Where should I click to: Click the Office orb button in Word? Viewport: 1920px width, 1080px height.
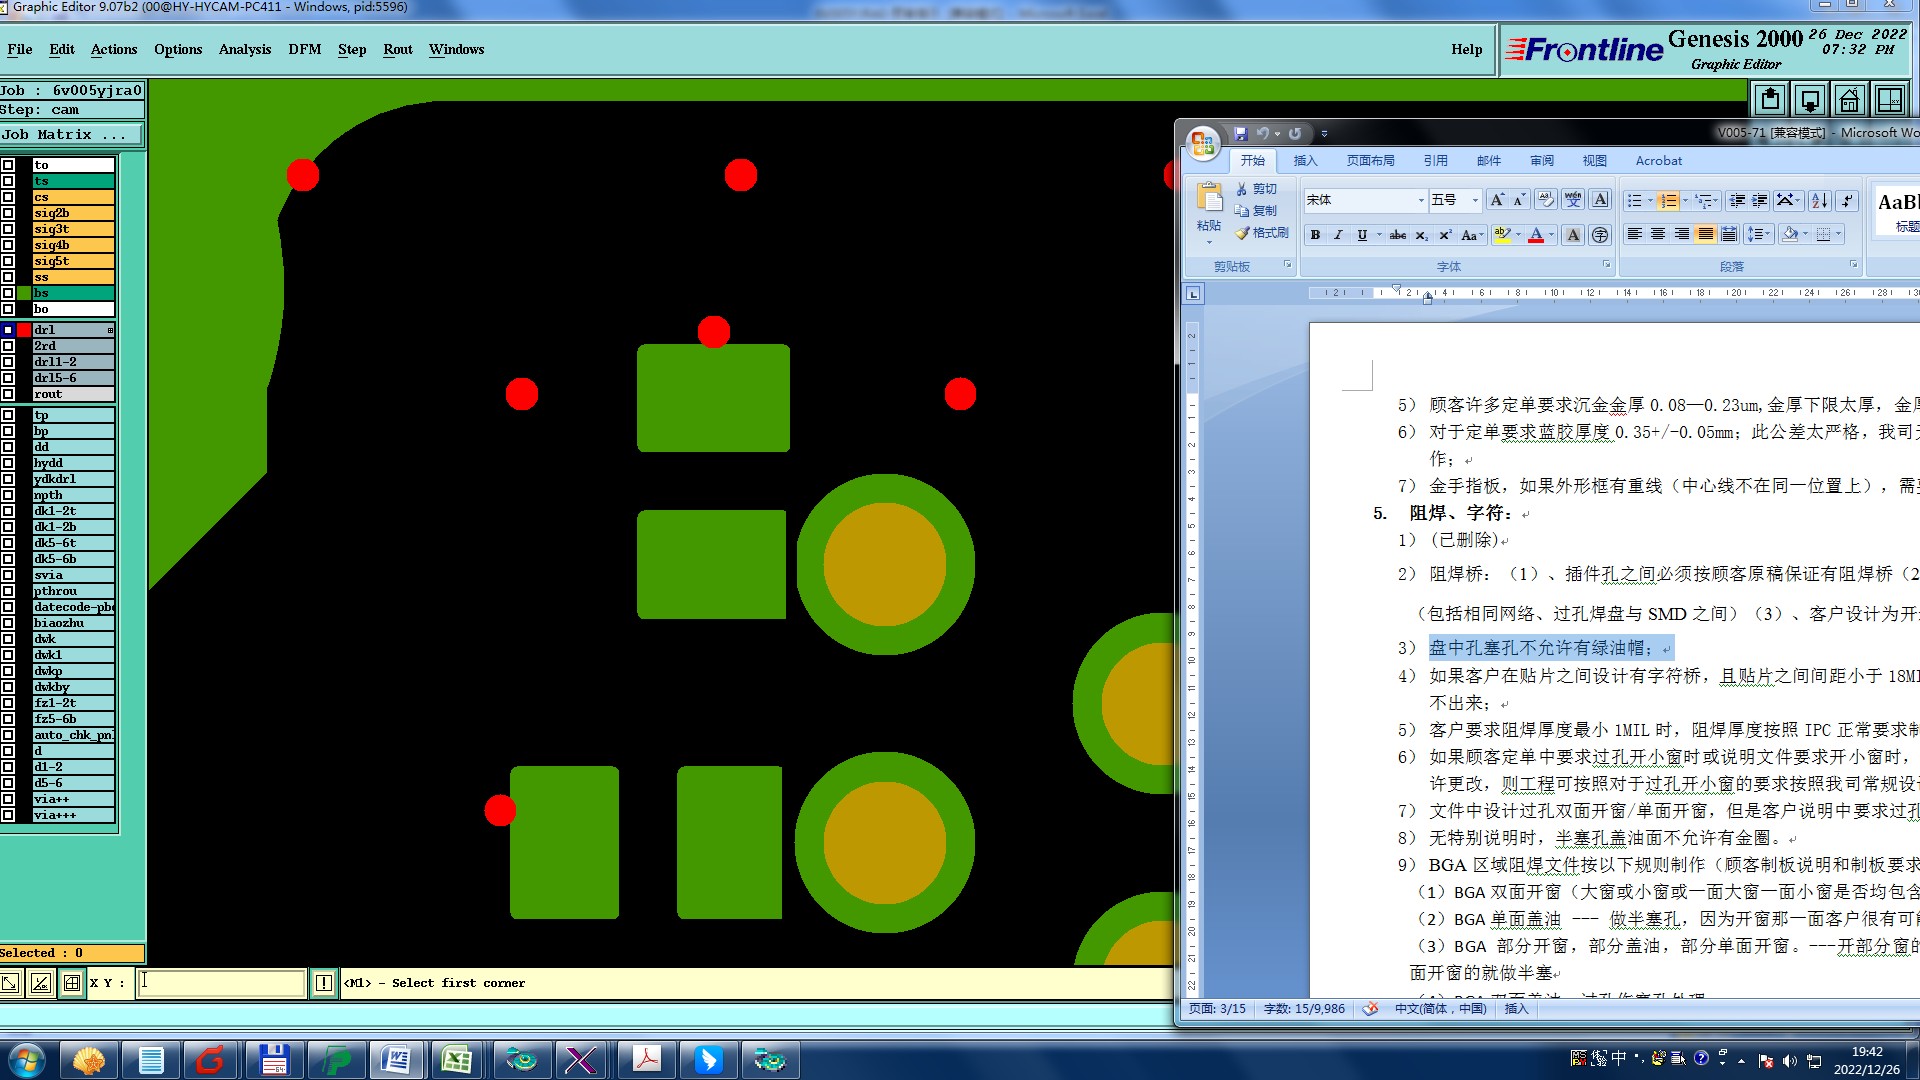1202,143
